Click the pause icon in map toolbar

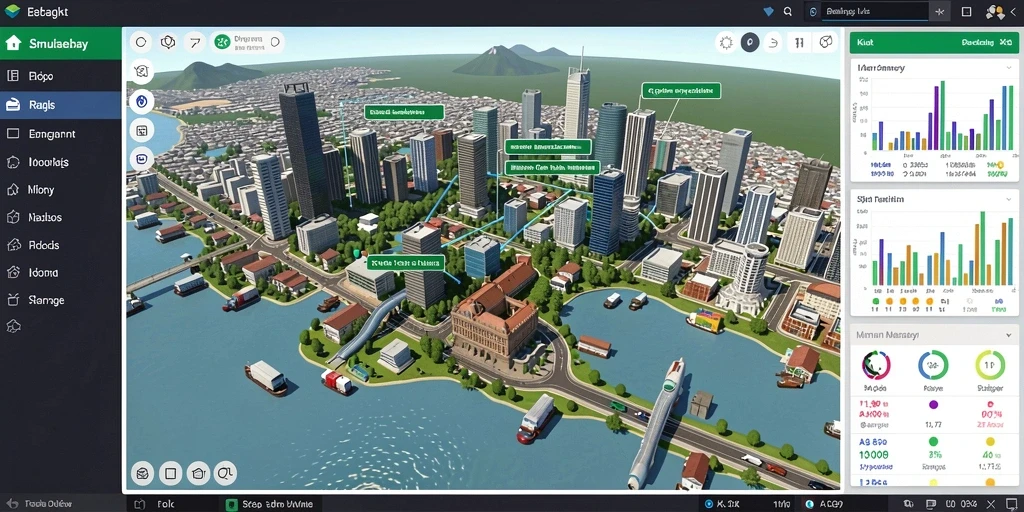point(798,43)
